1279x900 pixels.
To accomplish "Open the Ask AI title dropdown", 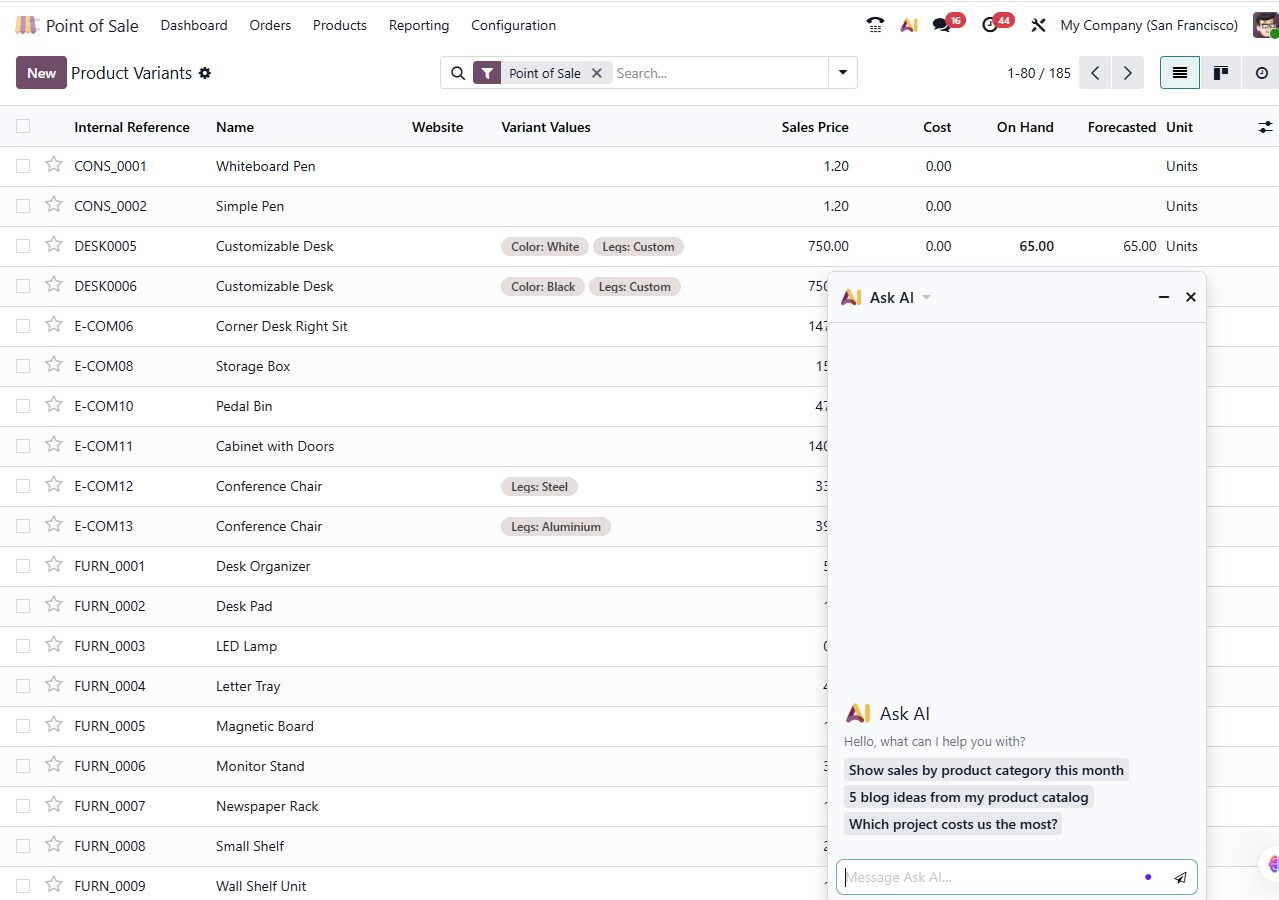I will (x=926, y=297).
